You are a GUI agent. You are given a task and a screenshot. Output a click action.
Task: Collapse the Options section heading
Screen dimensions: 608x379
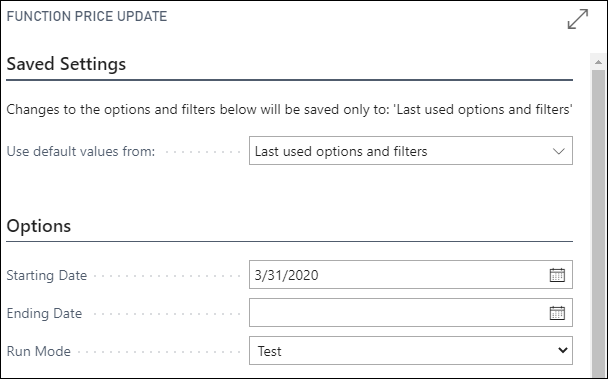click(39, 226)
